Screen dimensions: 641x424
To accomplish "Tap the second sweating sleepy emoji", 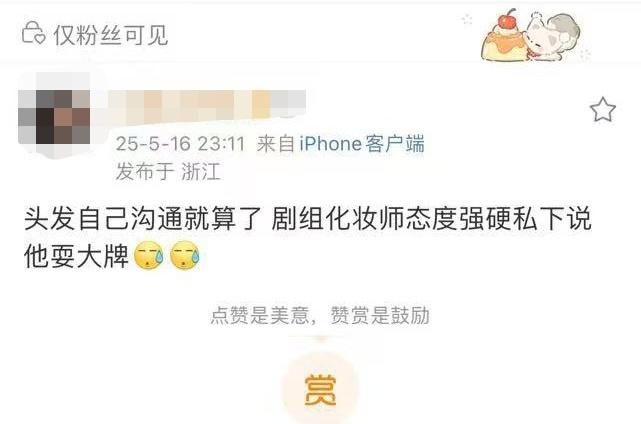I will click(x=185, y=256).
